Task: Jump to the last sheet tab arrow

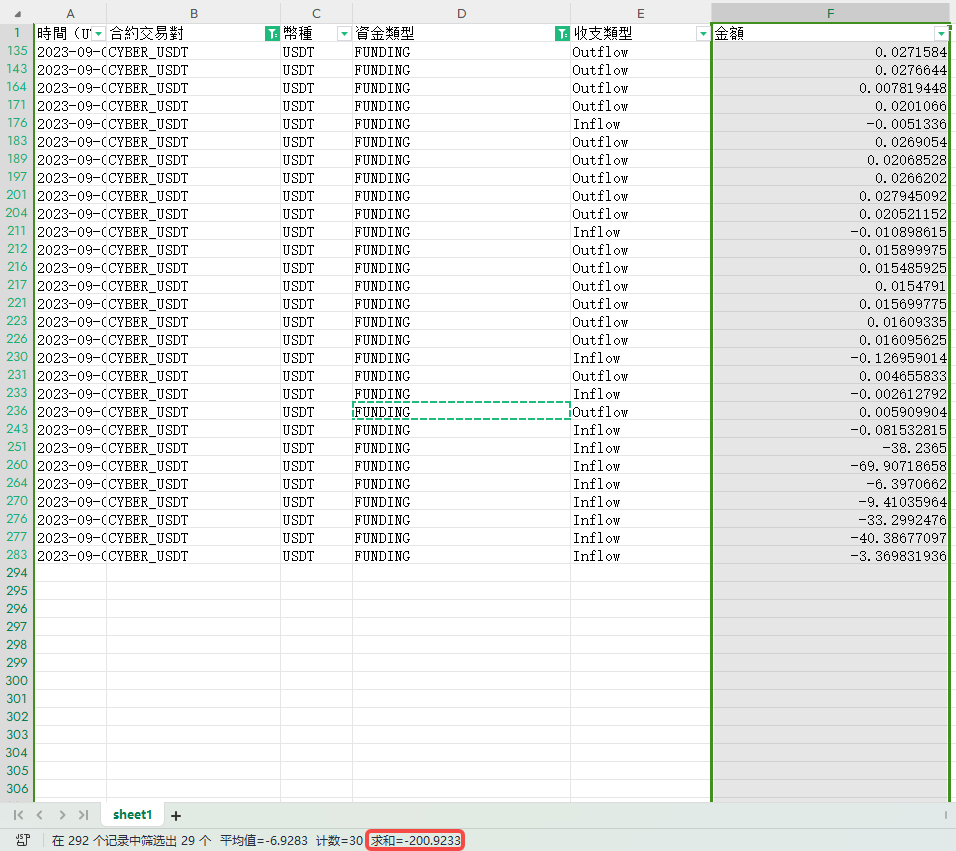Action: [83, 815]
